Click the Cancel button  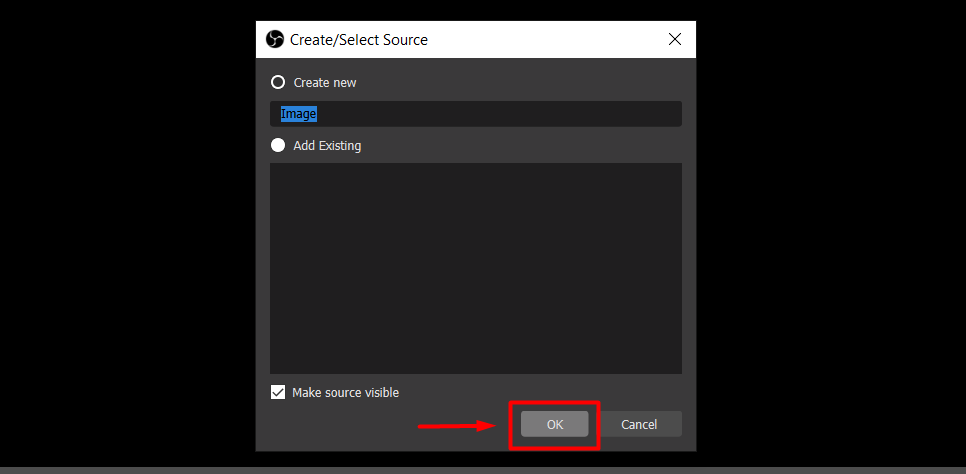point(639,424)
